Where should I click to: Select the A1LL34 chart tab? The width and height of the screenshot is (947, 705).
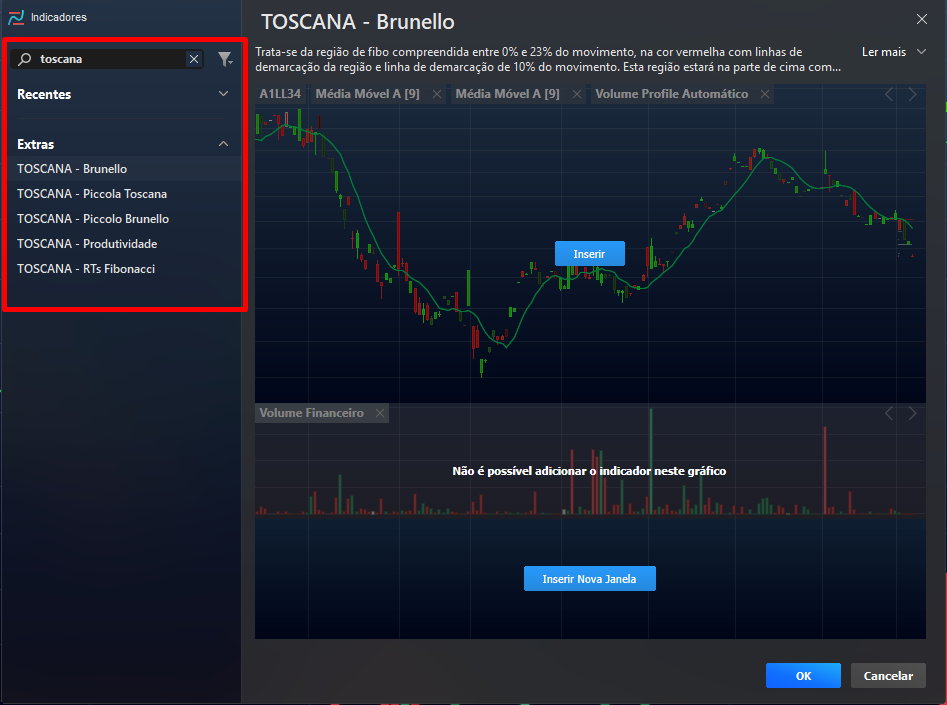pos(280,94)
